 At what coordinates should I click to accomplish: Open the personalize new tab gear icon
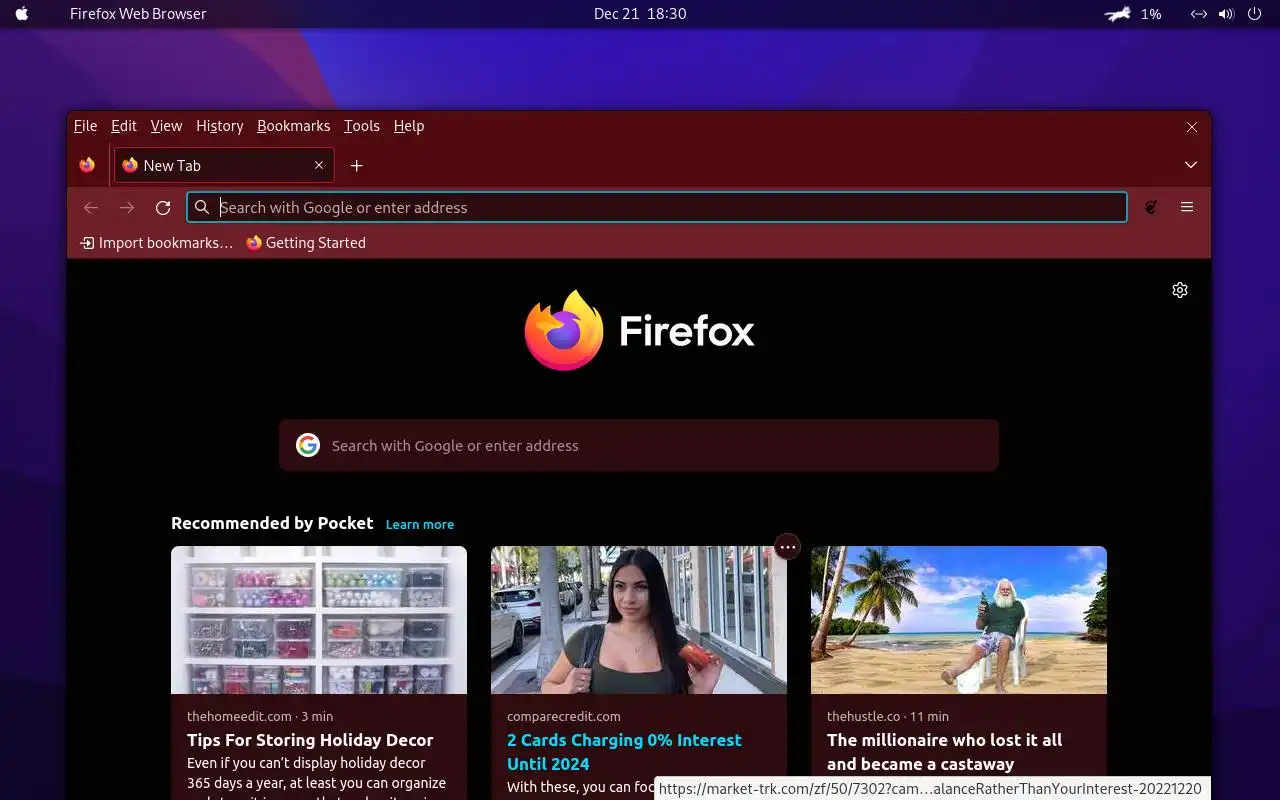tap(1180, 290)
